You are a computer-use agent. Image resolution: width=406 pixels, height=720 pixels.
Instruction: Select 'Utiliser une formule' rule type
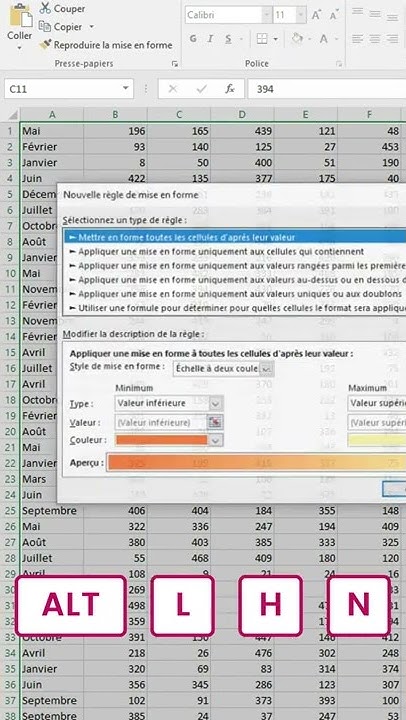coord(235,308)
